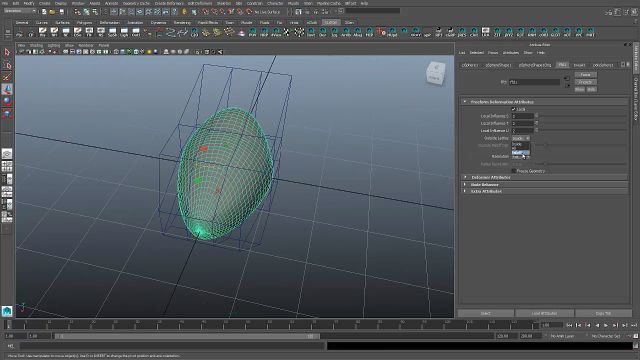
Task: Click the yellow light icon in viewport toolbar
Action: [x=149, y=52]
